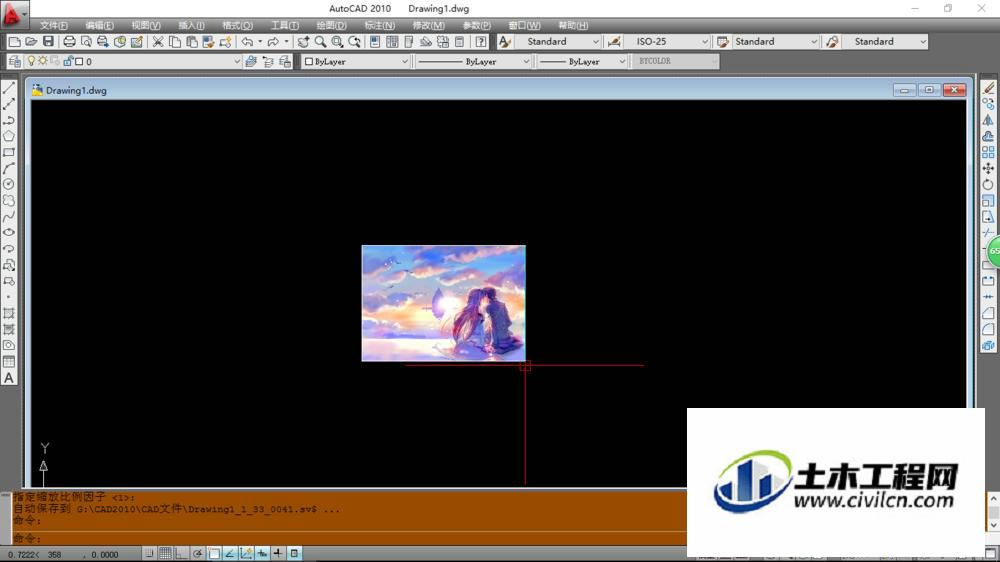
Task: Open the 文件(F) menu
Action: tap(54, 26)
